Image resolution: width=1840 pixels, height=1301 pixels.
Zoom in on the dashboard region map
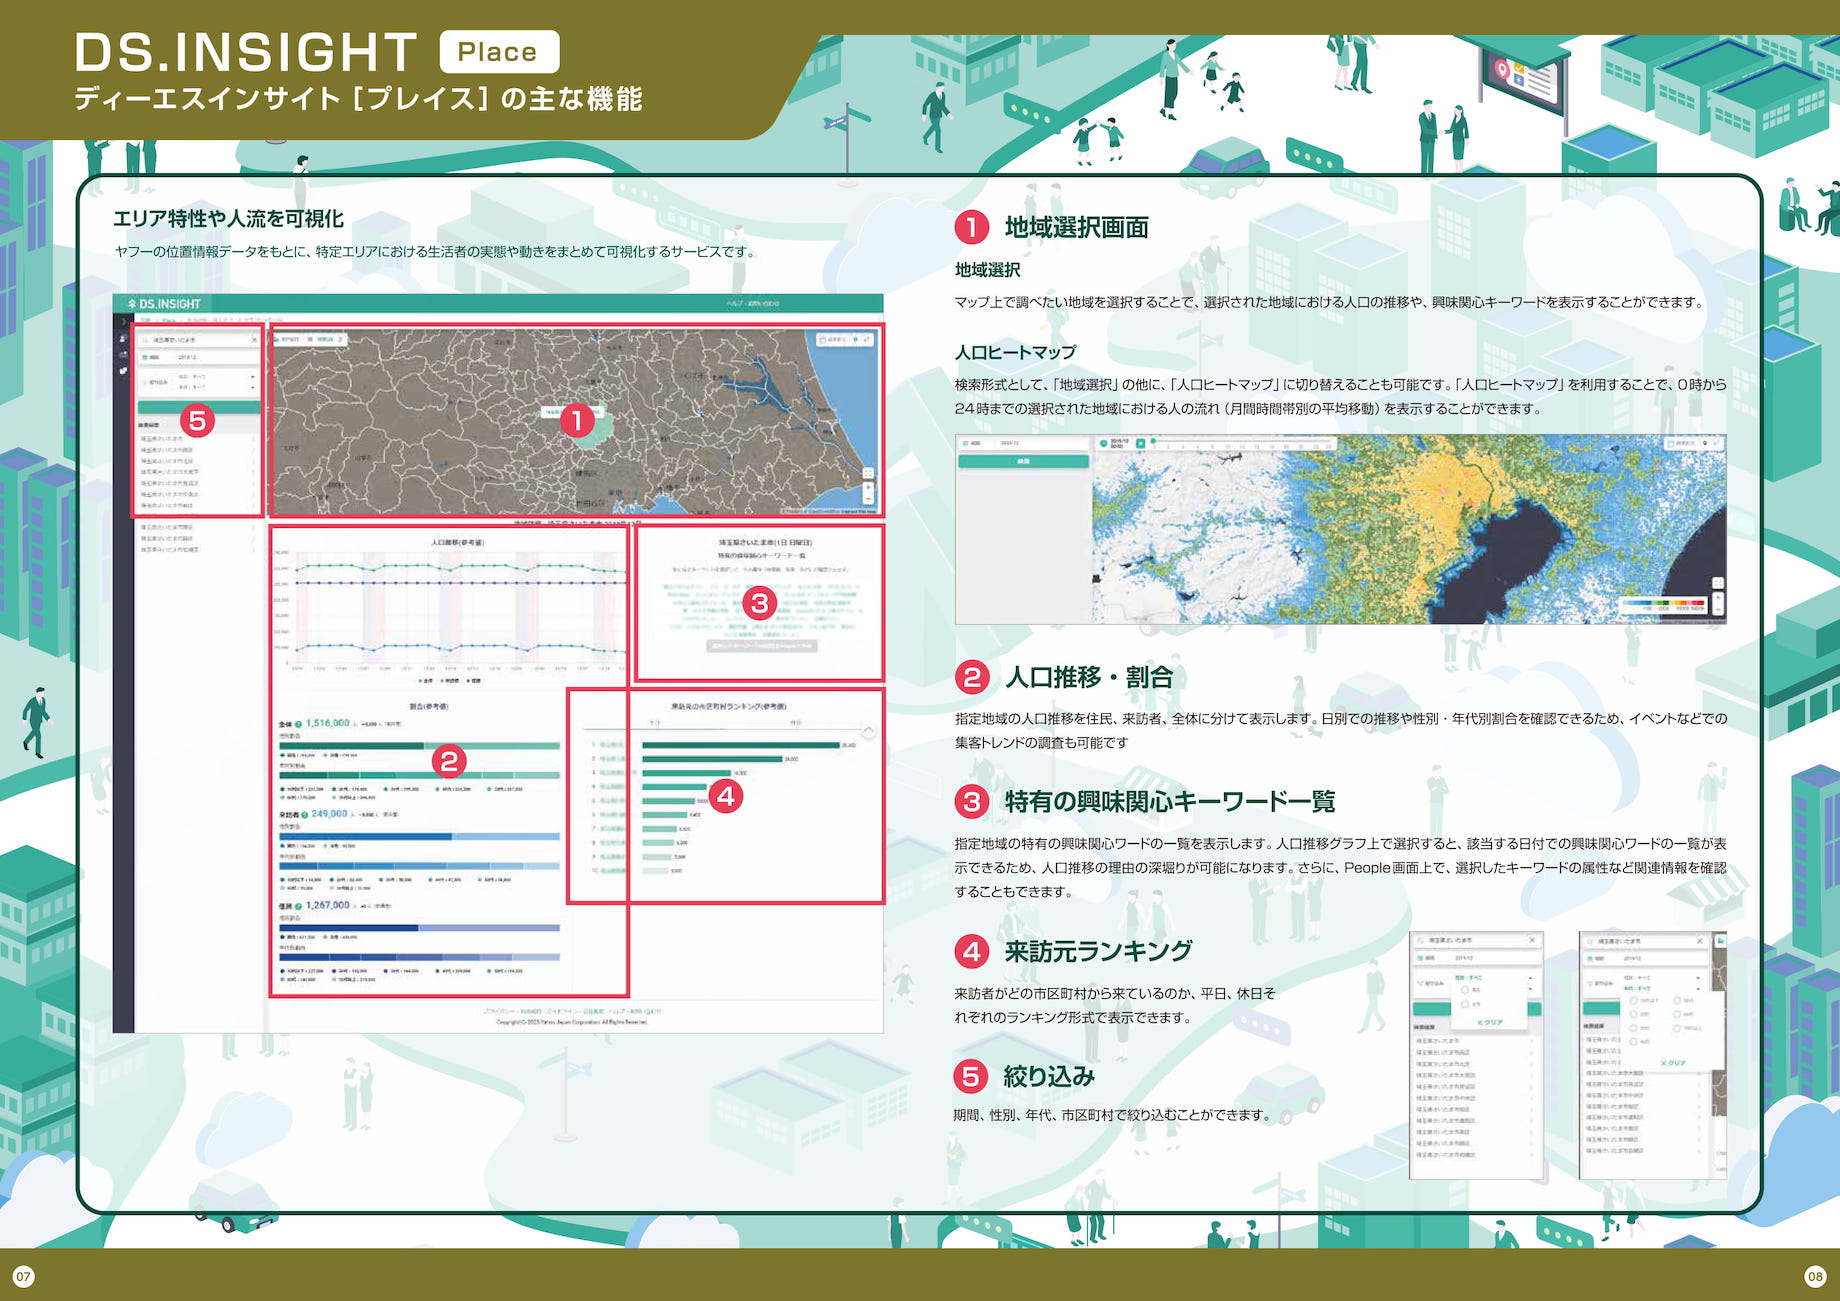[x=868, y=487]
